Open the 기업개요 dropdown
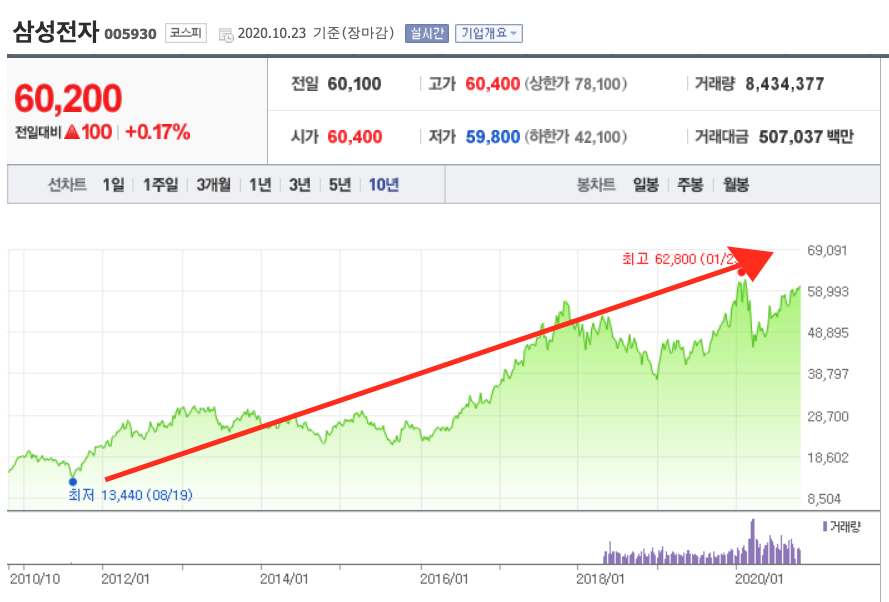889x602 pixels. click(x=488, y=33)
